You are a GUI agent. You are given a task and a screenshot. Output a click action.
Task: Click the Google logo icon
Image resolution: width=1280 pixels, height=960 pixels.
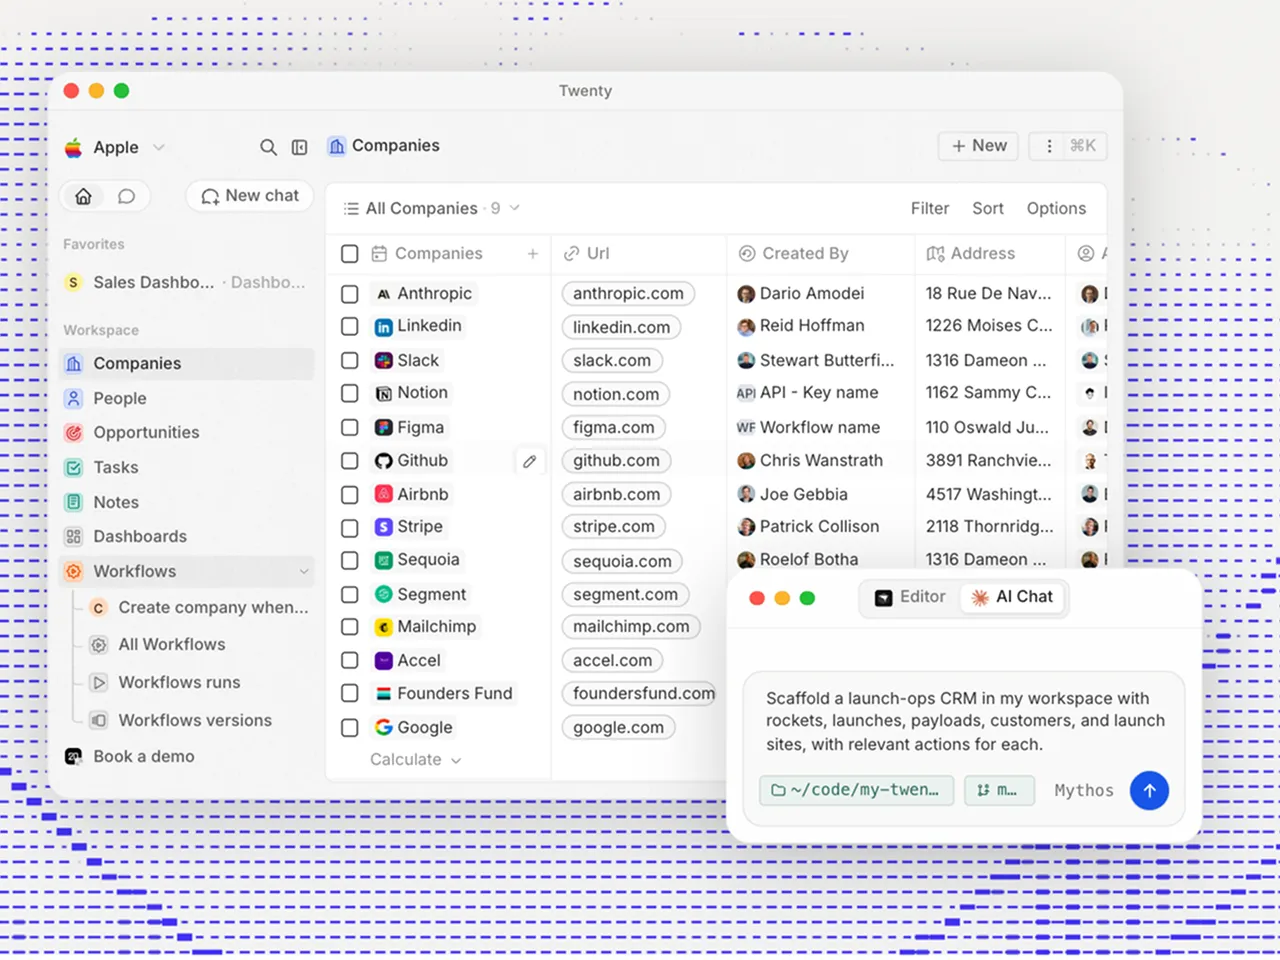383,727
